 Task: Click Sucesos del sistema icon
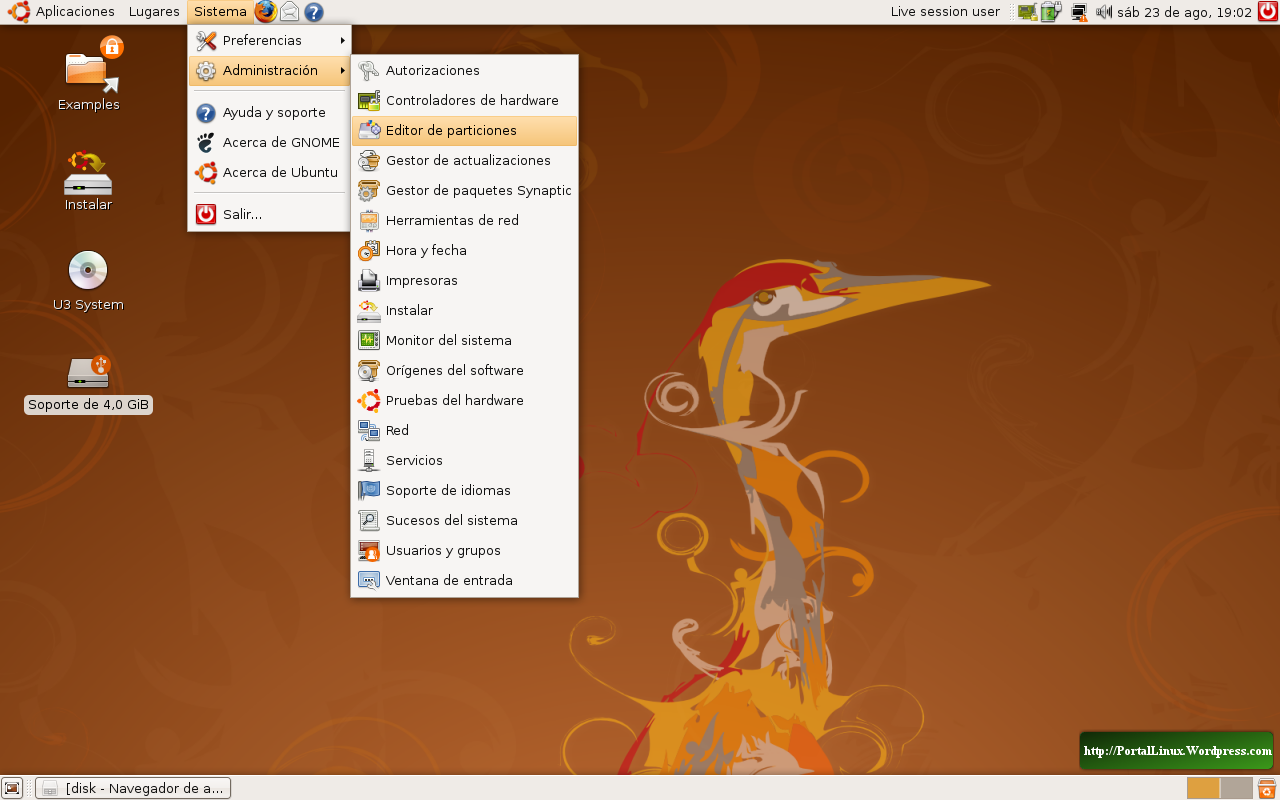pos(369,521)
